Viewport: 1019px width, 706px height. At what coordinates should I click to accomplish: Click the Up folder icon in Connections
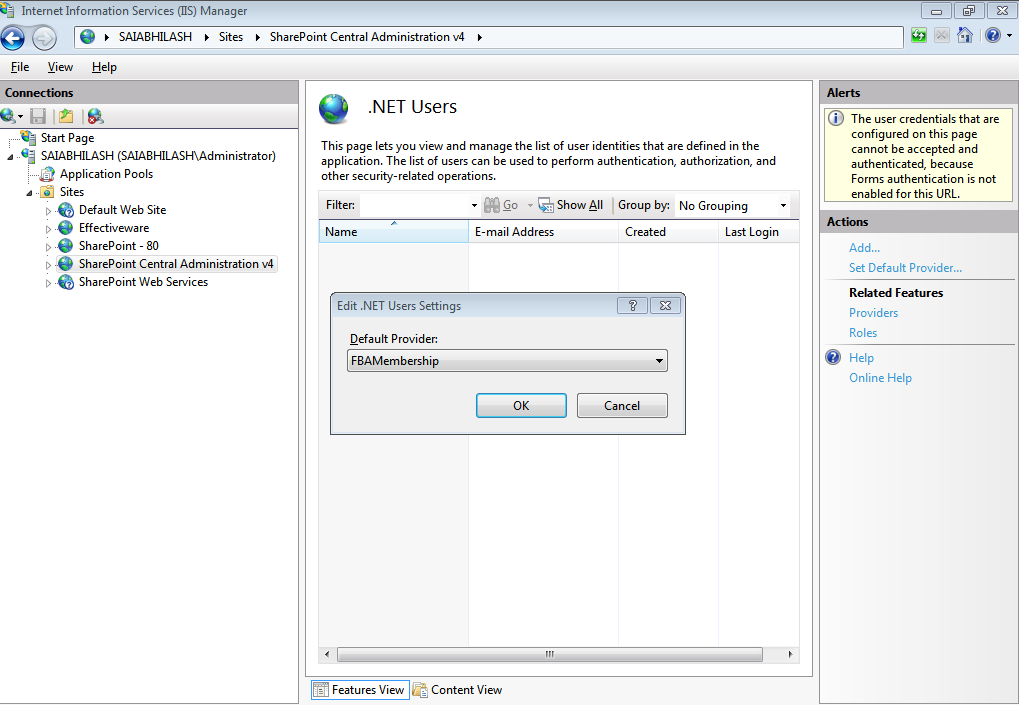[66, 116]
